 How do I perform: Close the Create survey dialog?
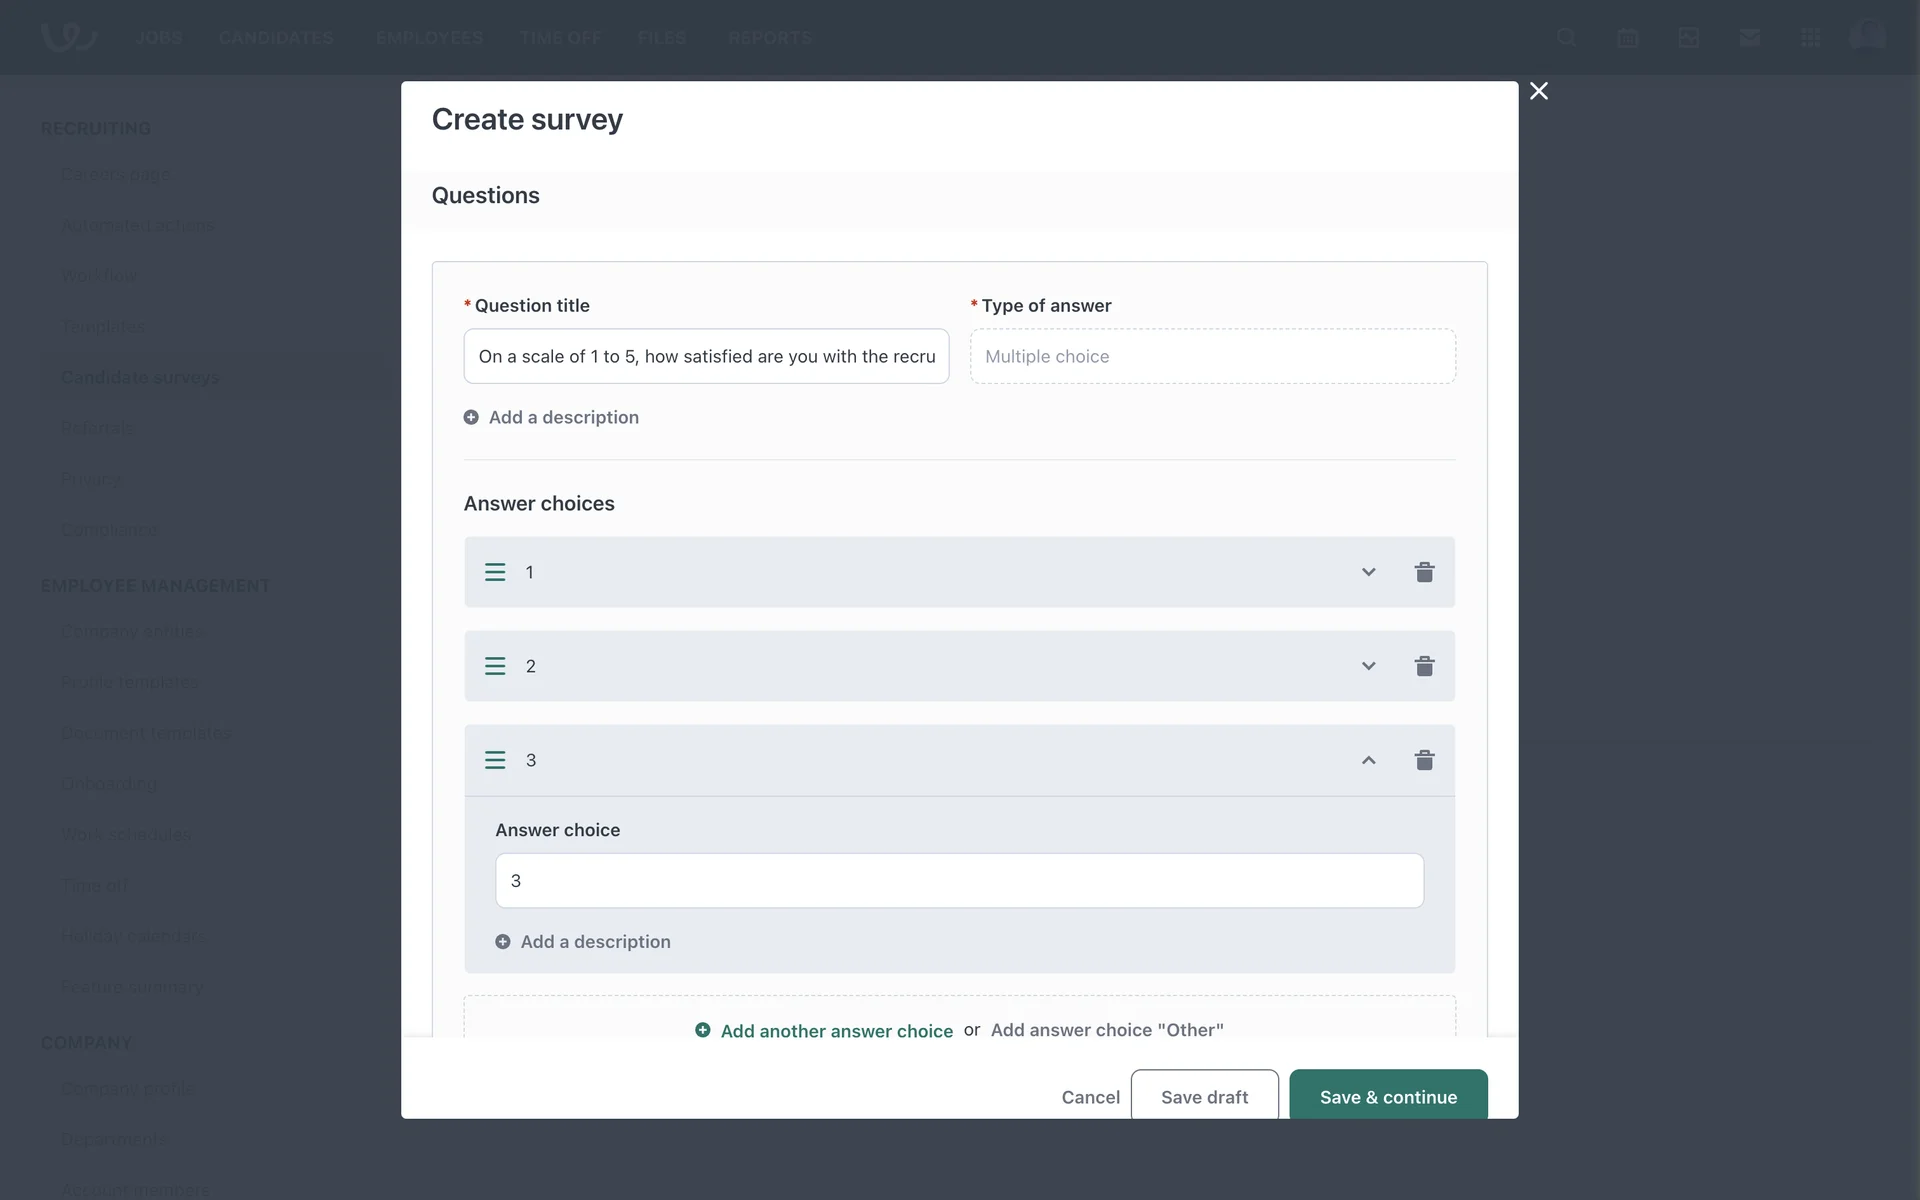[x=1539, y=91]
